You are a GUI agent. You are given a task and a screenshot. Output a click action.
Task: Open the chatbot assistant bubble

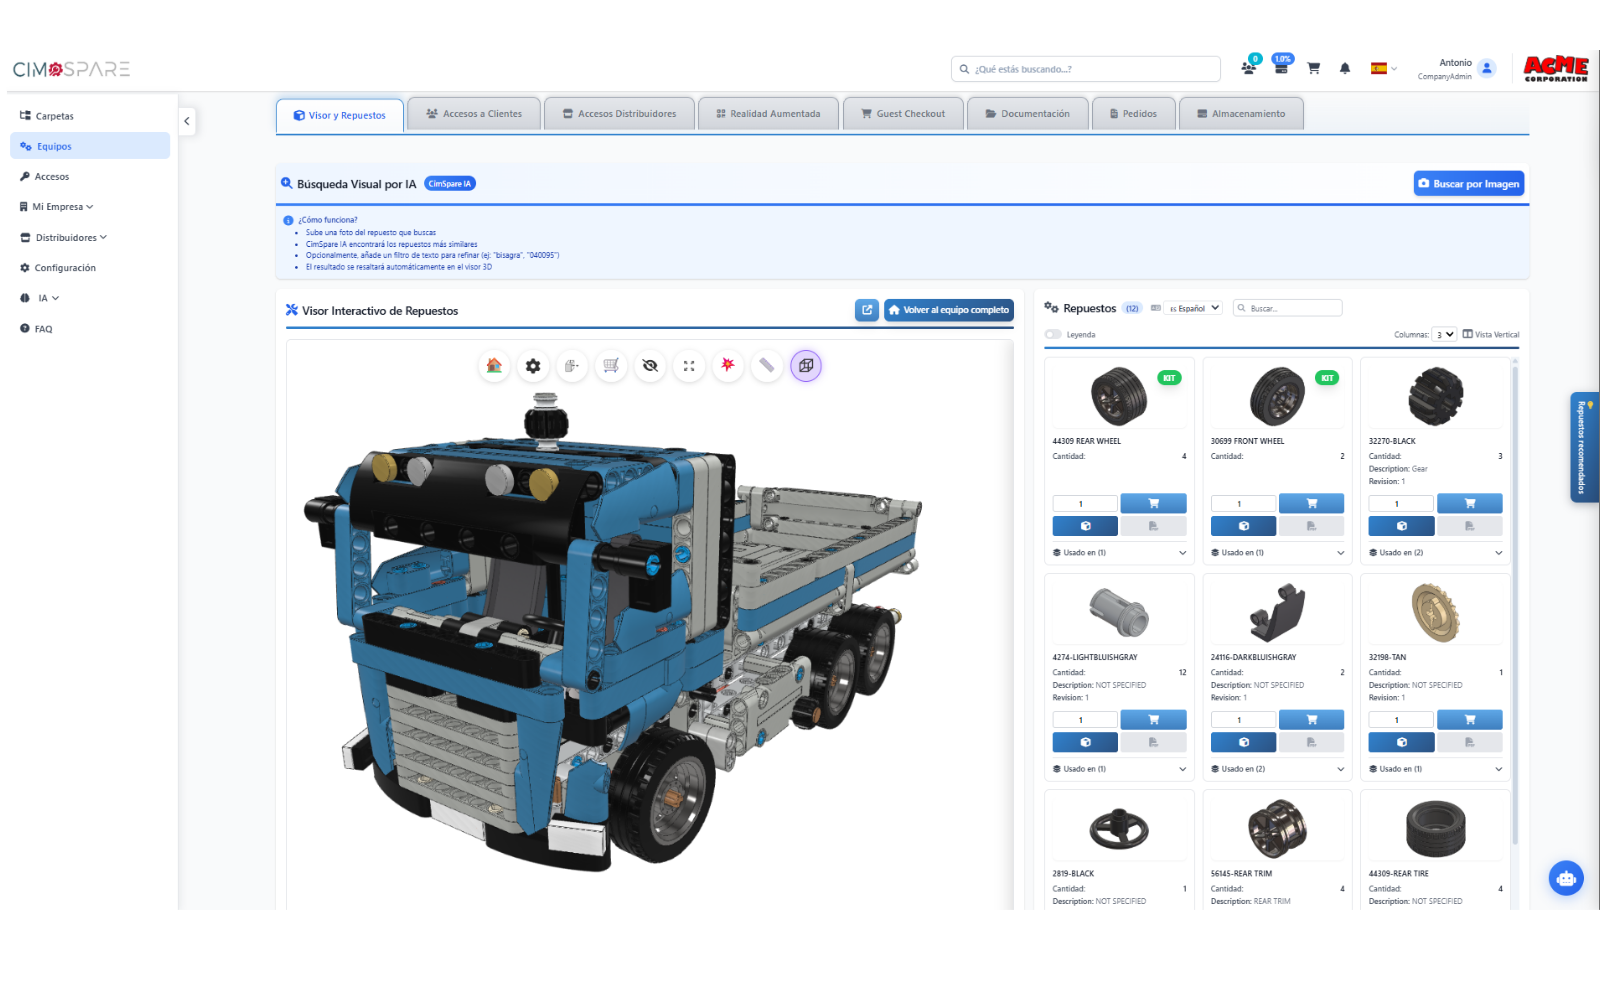click(1566, 878)
